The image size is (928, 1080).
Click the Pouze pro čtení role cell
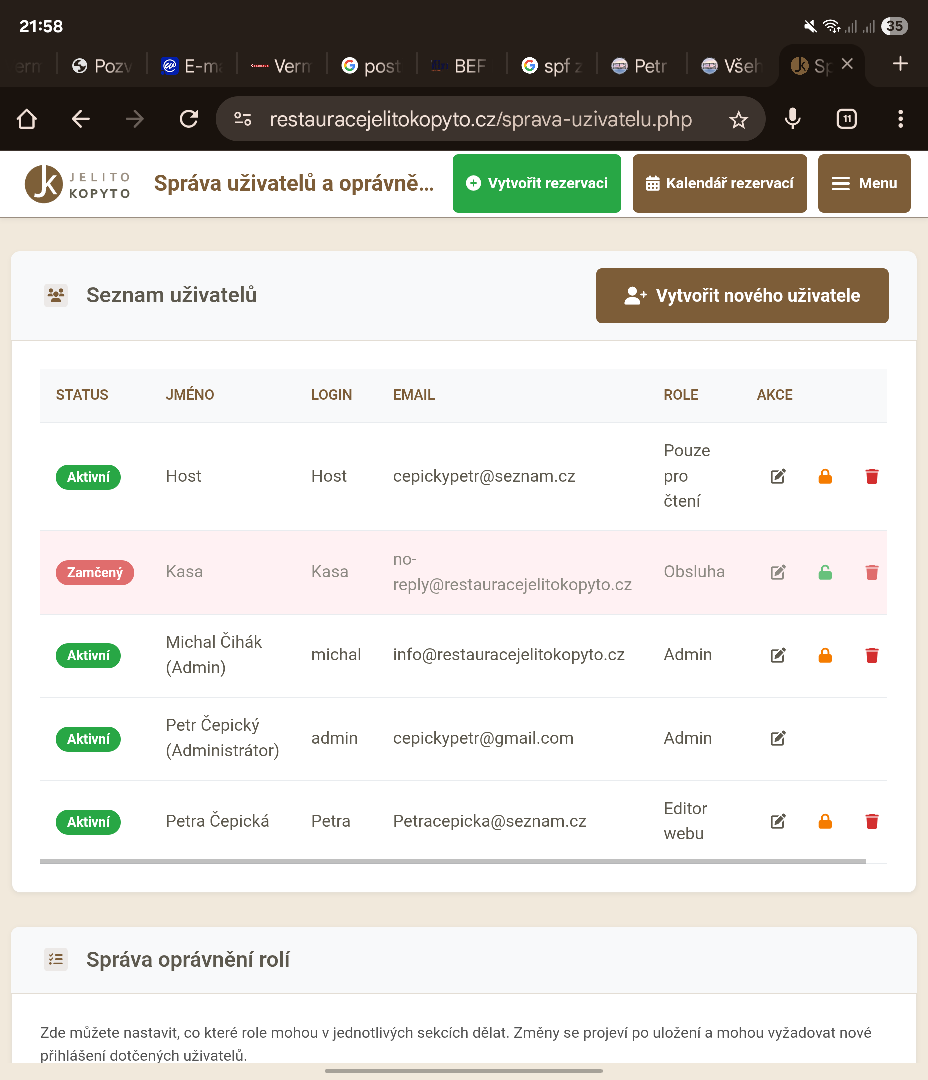pyautogui.click(x=687, y=476)
